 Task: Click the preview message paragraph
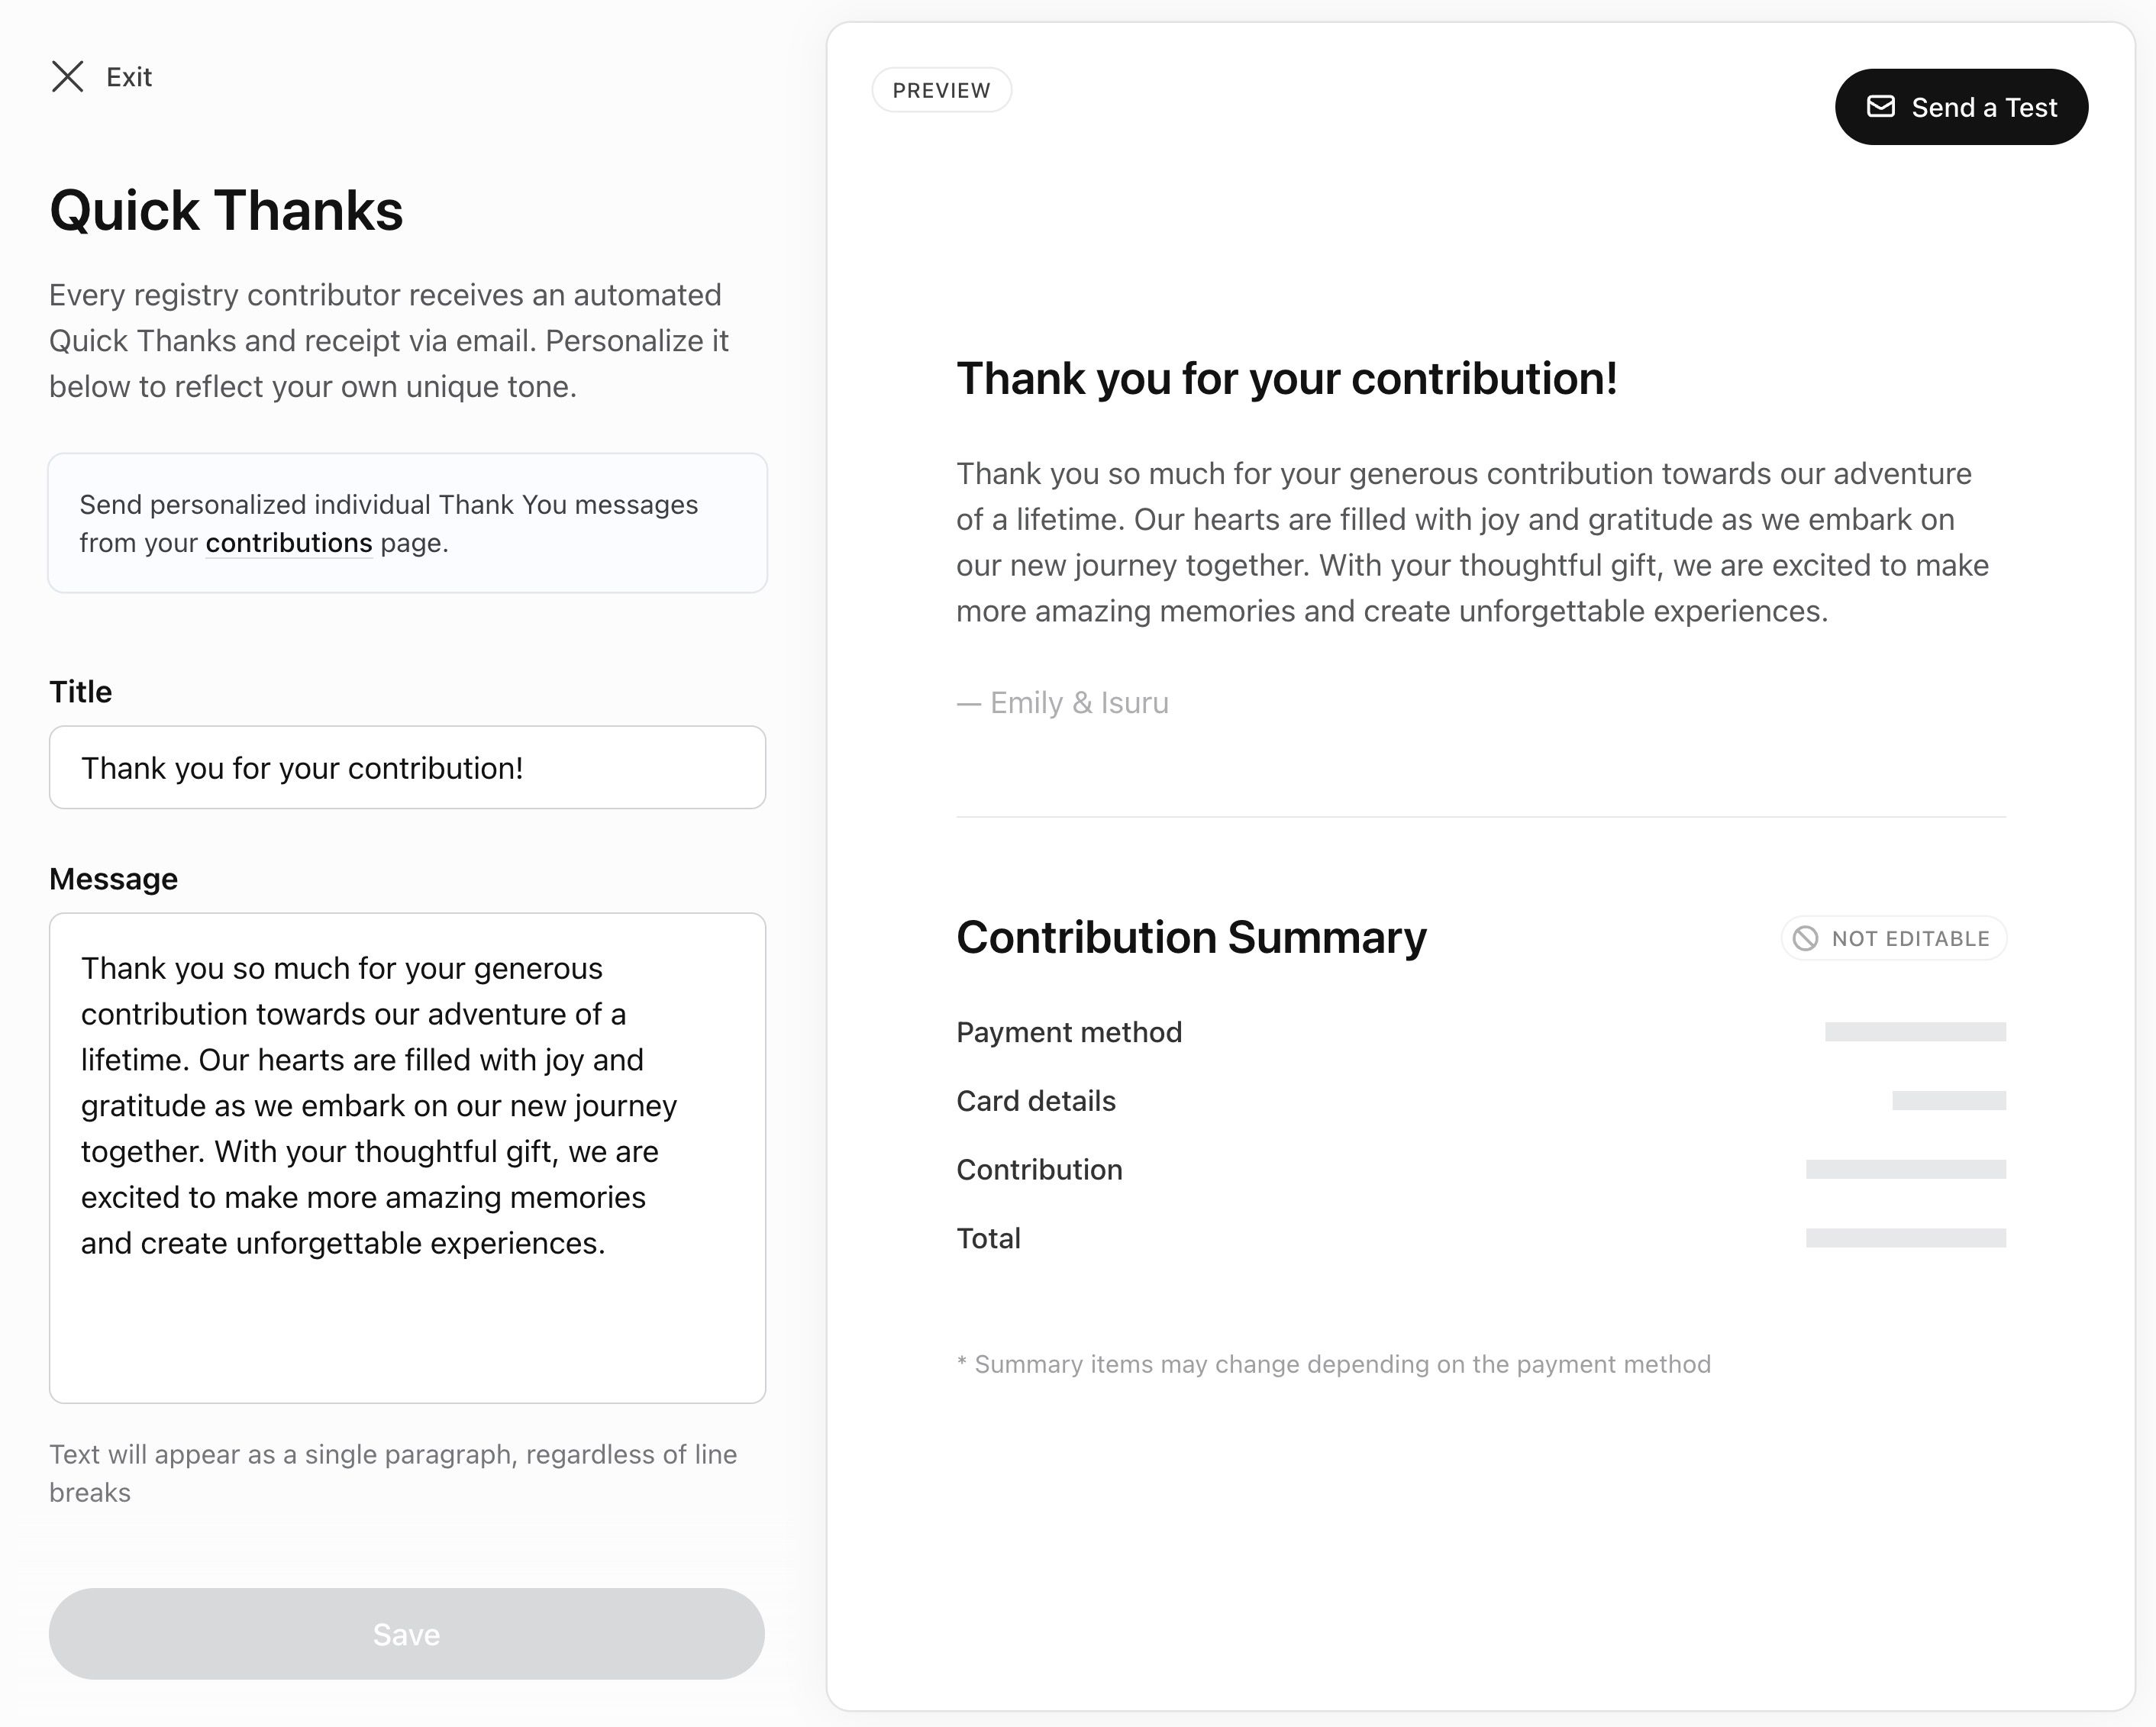[1472, 542]
